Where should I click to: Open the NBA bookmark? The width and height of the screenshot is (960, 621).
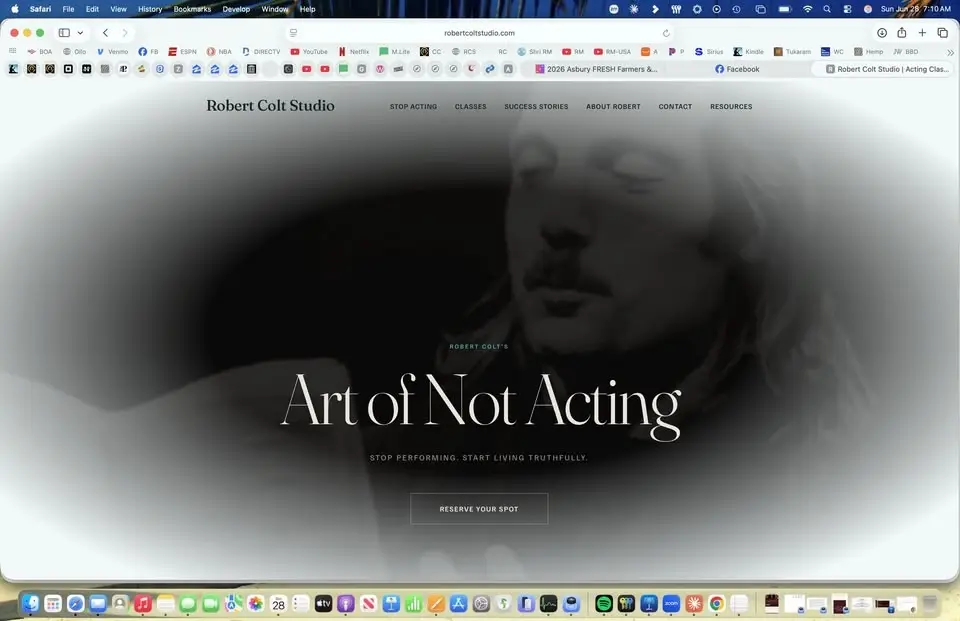pos(219,52)
